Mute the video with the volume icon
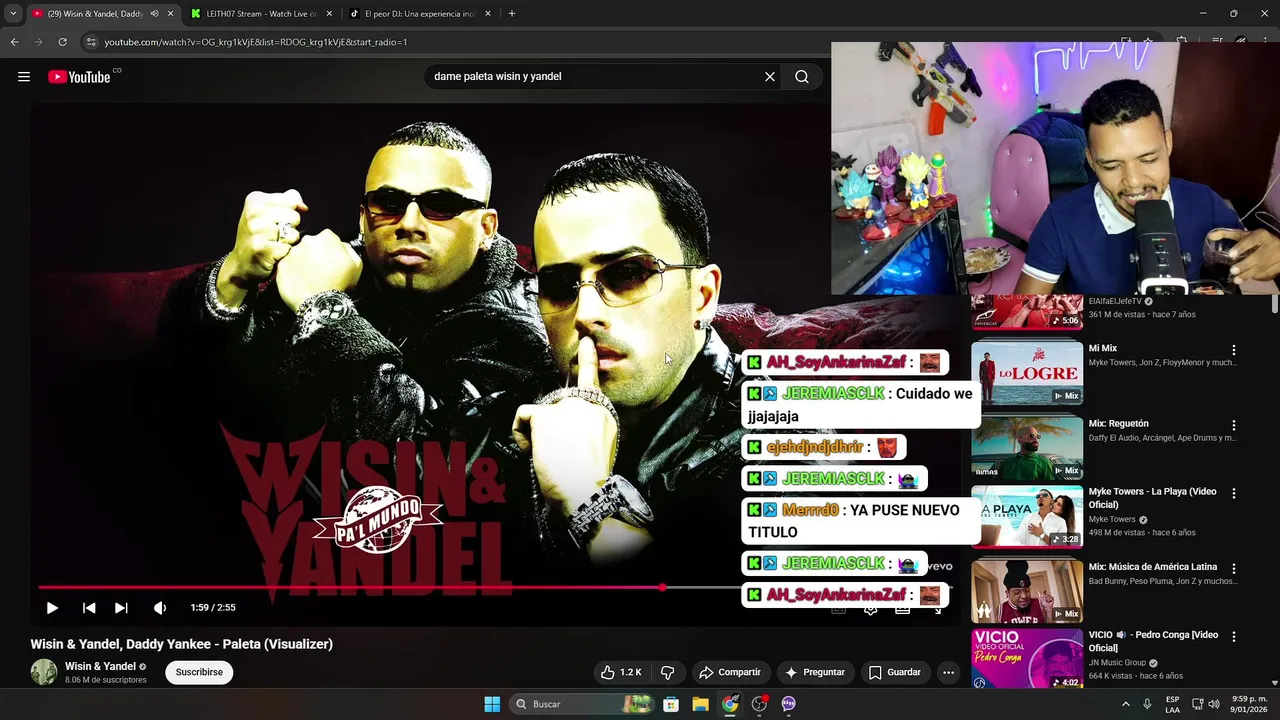The image size is (1280, 720). 160,608
